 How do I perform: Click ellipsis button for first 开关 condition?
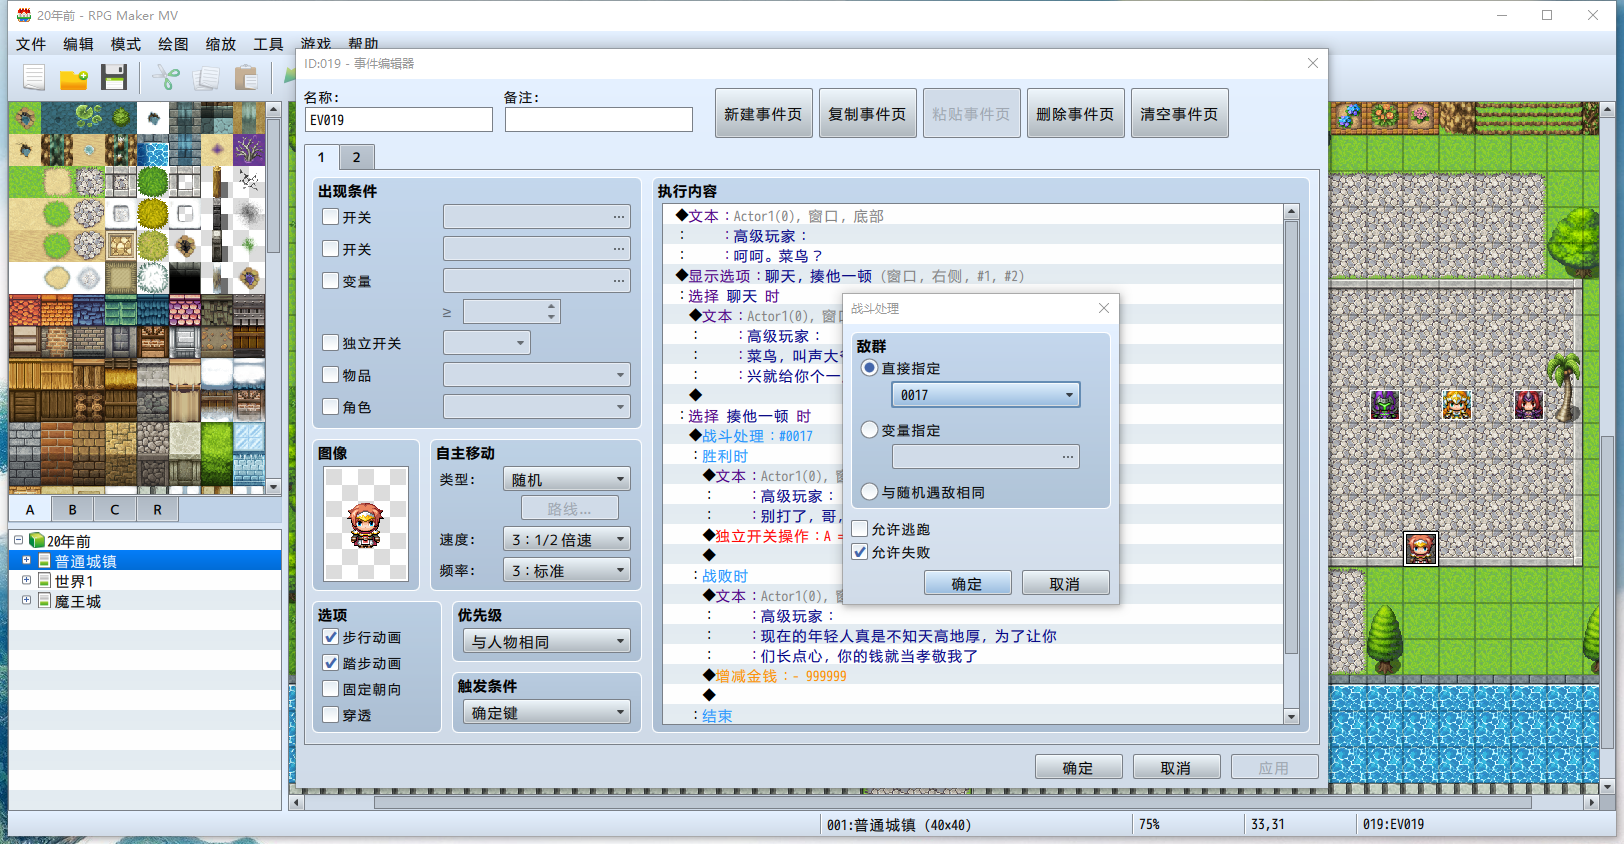(x=619, y=217)
